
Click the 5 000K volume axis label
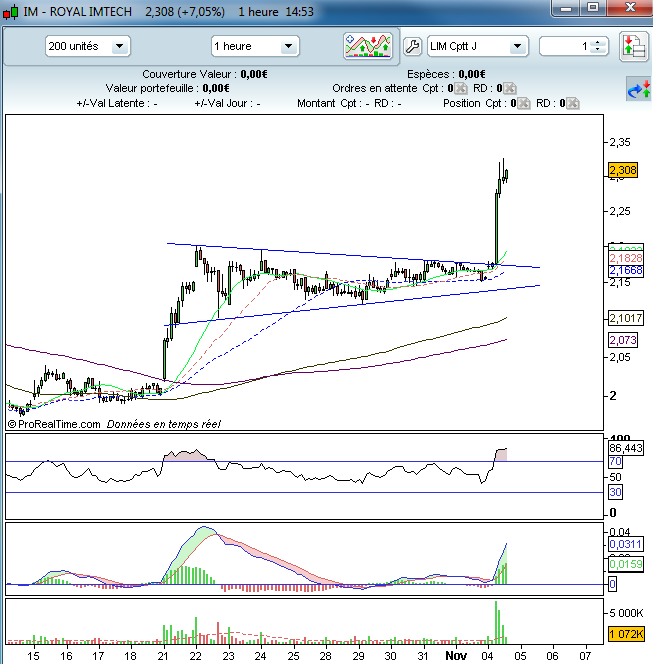pos(626,613)
